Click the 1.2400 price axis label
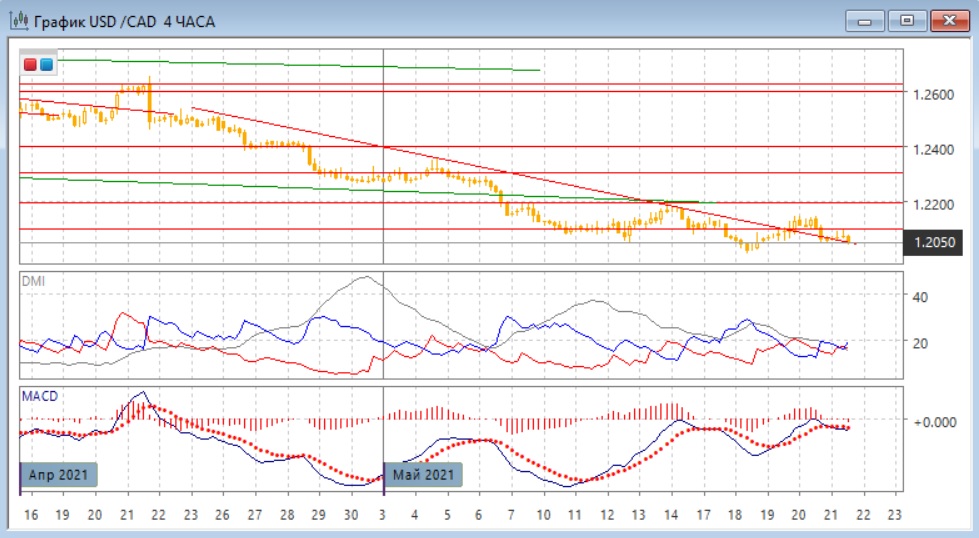The image size is (979, 538). [x=932, y=149]
